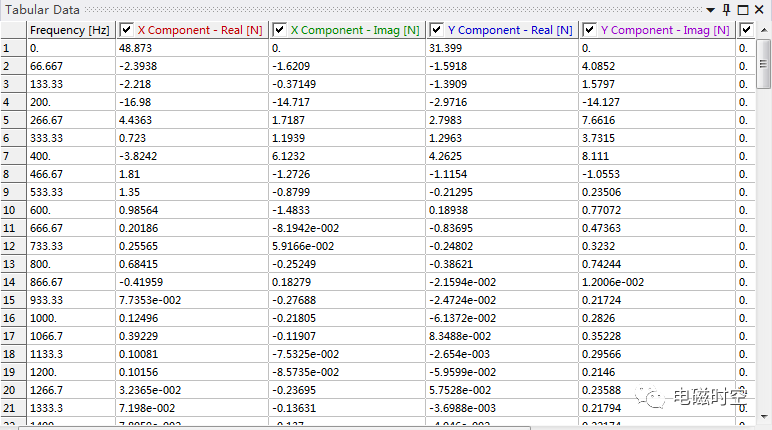Click cell with value 6.1232
The image size is (772, 430).
347,156
